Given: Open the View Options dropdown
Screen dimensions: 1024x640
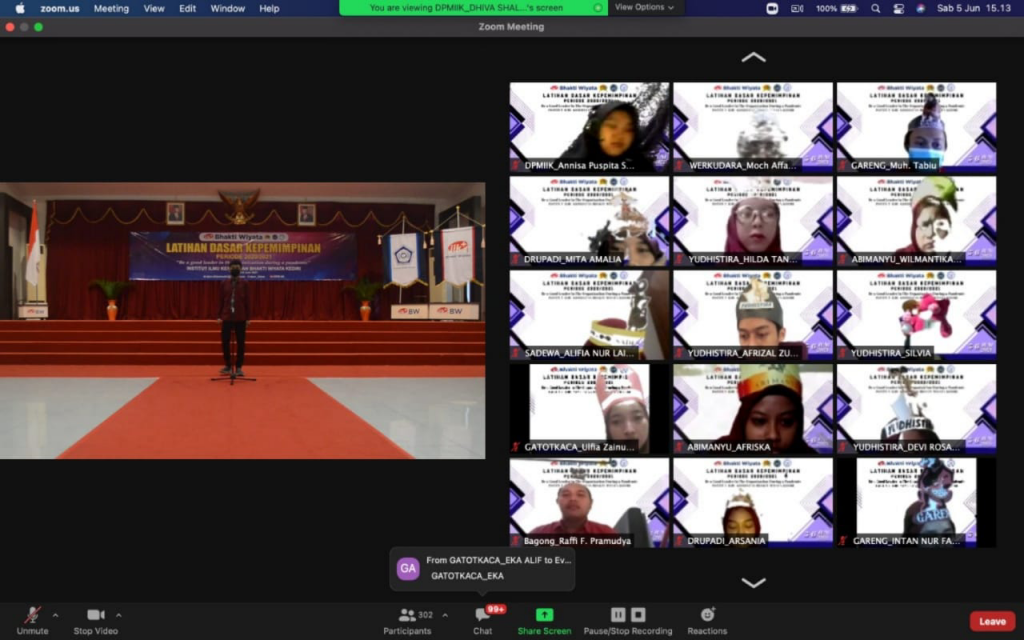Looking at the screenshot, I should (x=644, y=8).
